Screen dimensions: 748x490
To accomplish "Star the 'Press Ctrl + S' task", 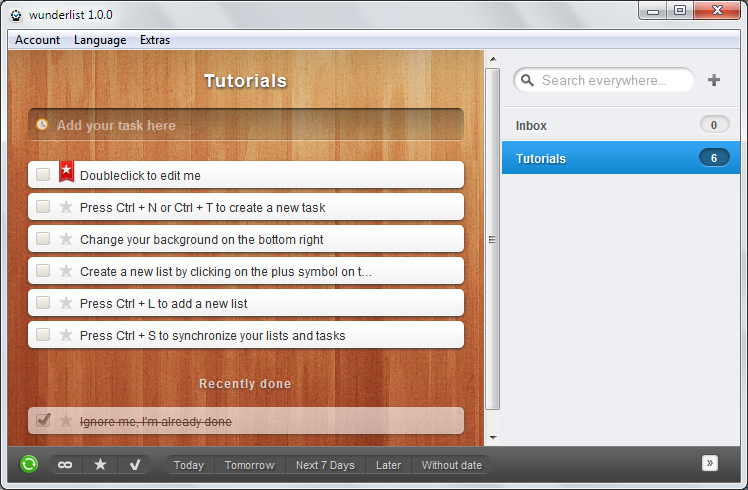I will pyautogui.click(x=66, y=335).
